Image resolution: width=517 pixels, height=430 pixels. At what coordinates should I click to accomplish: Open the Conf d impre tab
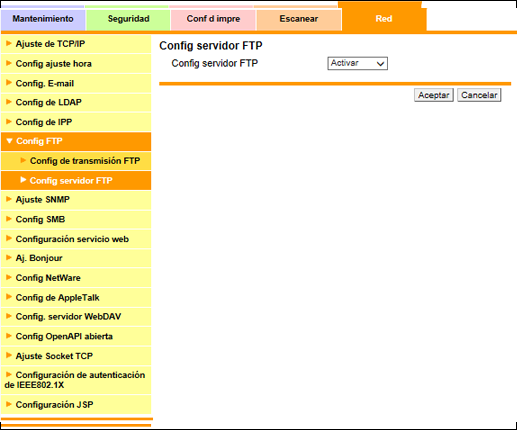coord(213,19)
